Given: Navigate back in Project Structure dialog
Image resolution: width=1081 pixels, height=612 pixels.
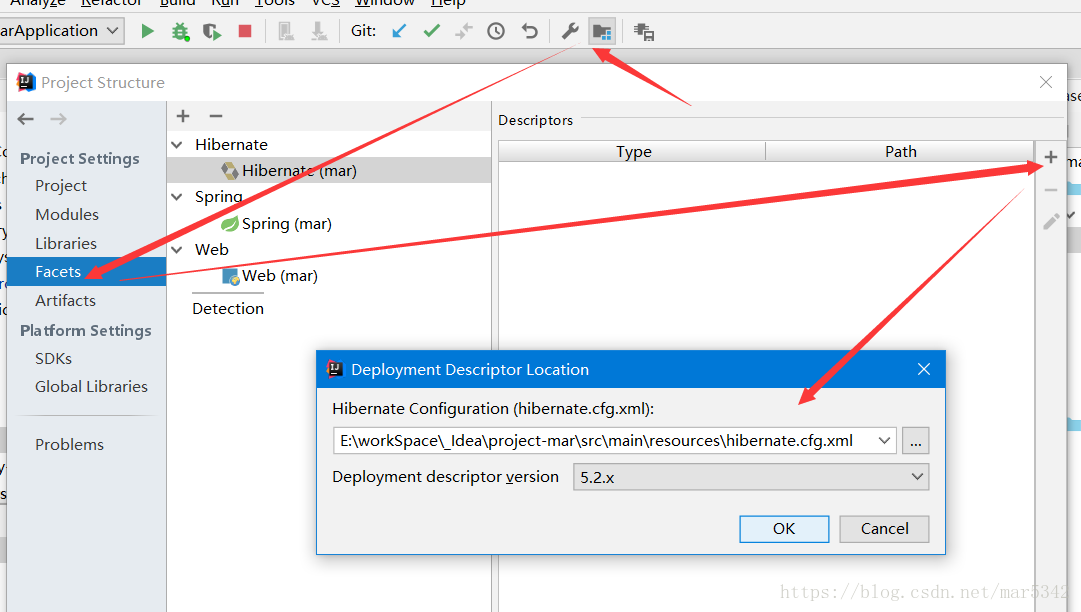Looking at the screenshot, I should pos(26,119).
